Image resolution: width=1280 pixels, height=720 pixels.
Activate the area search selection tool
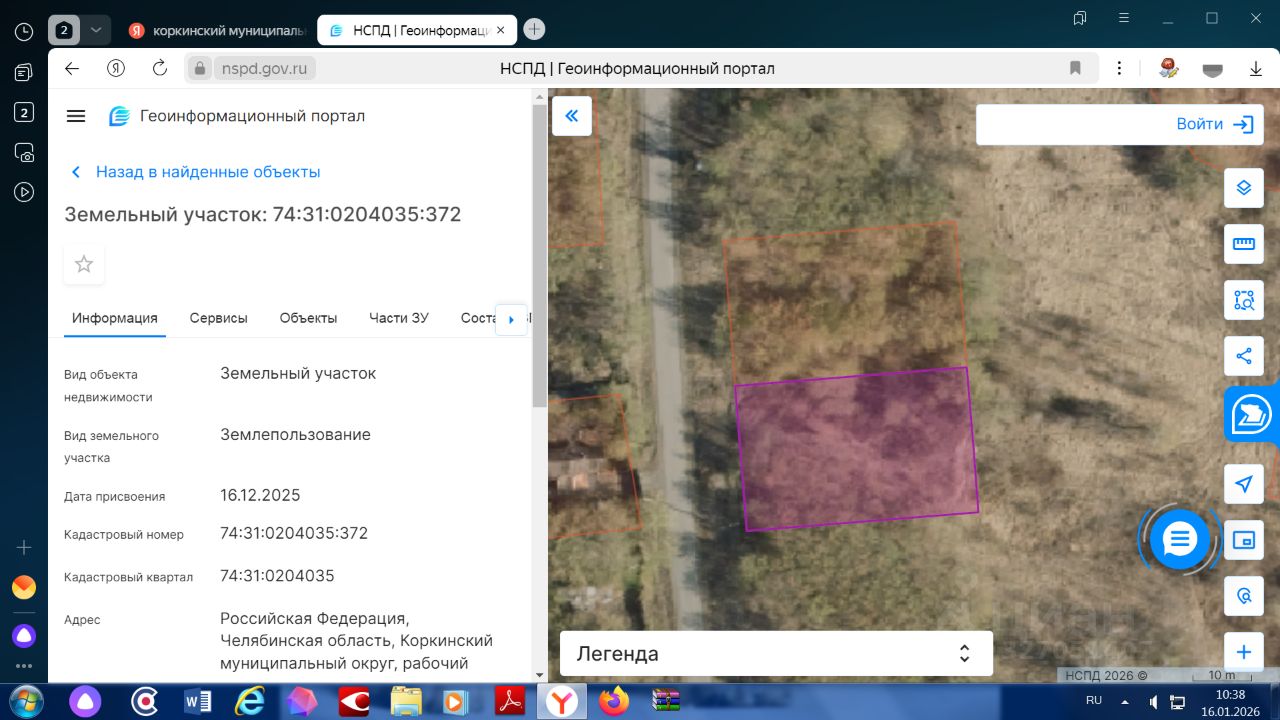(x=1244, y=299)
